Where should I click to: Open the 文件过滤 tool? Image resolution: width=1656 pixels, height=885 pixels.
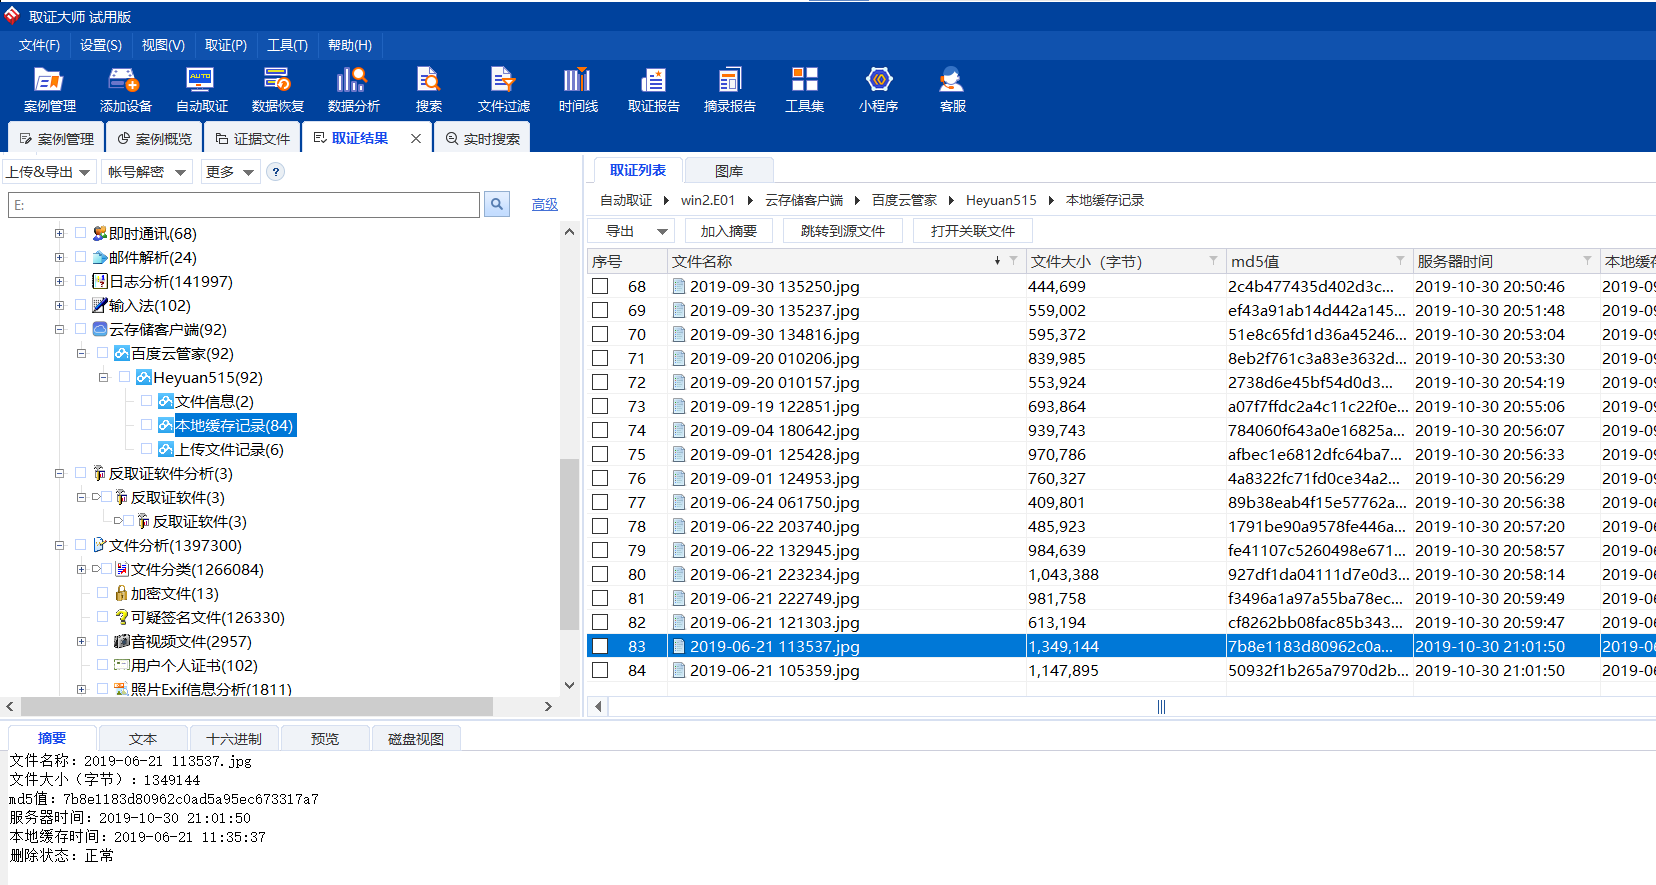(x=503, y=90)
